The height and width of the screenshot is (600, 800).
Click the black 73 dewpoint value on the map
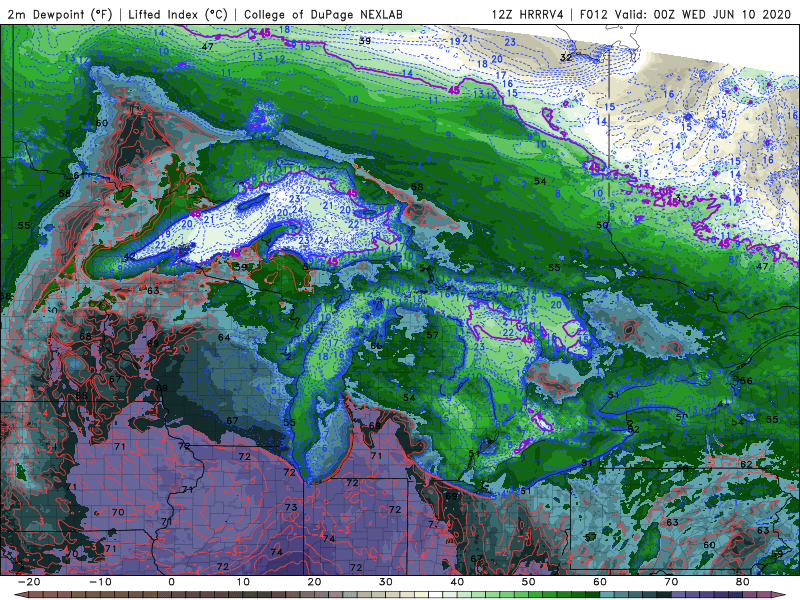click(x=291, y=507)
